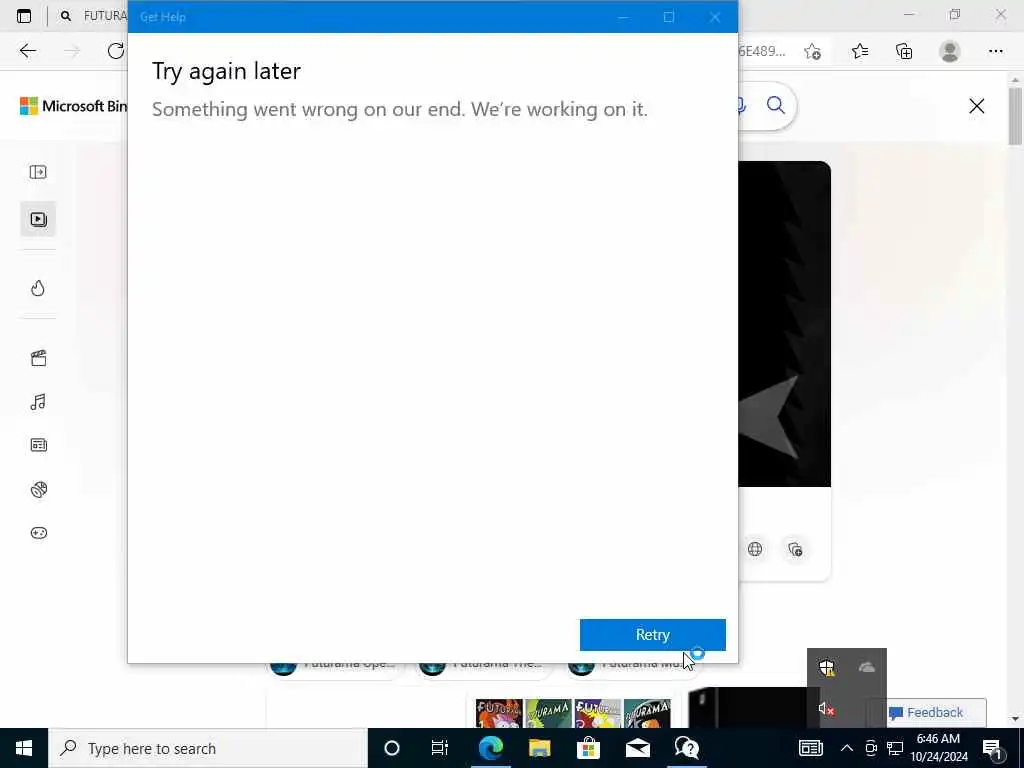1024x768 pixels.
Task: Click Get Help app icon on taskbar
Action: coord(686,748)
